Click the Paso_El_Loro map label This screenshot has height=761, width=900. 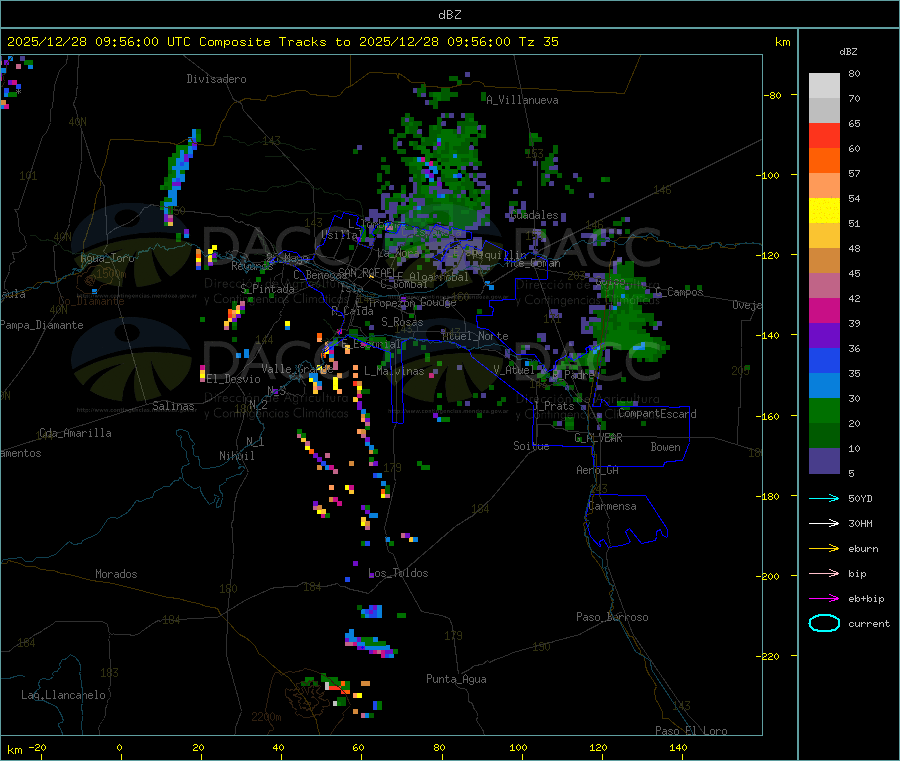[x=692, y=731]
